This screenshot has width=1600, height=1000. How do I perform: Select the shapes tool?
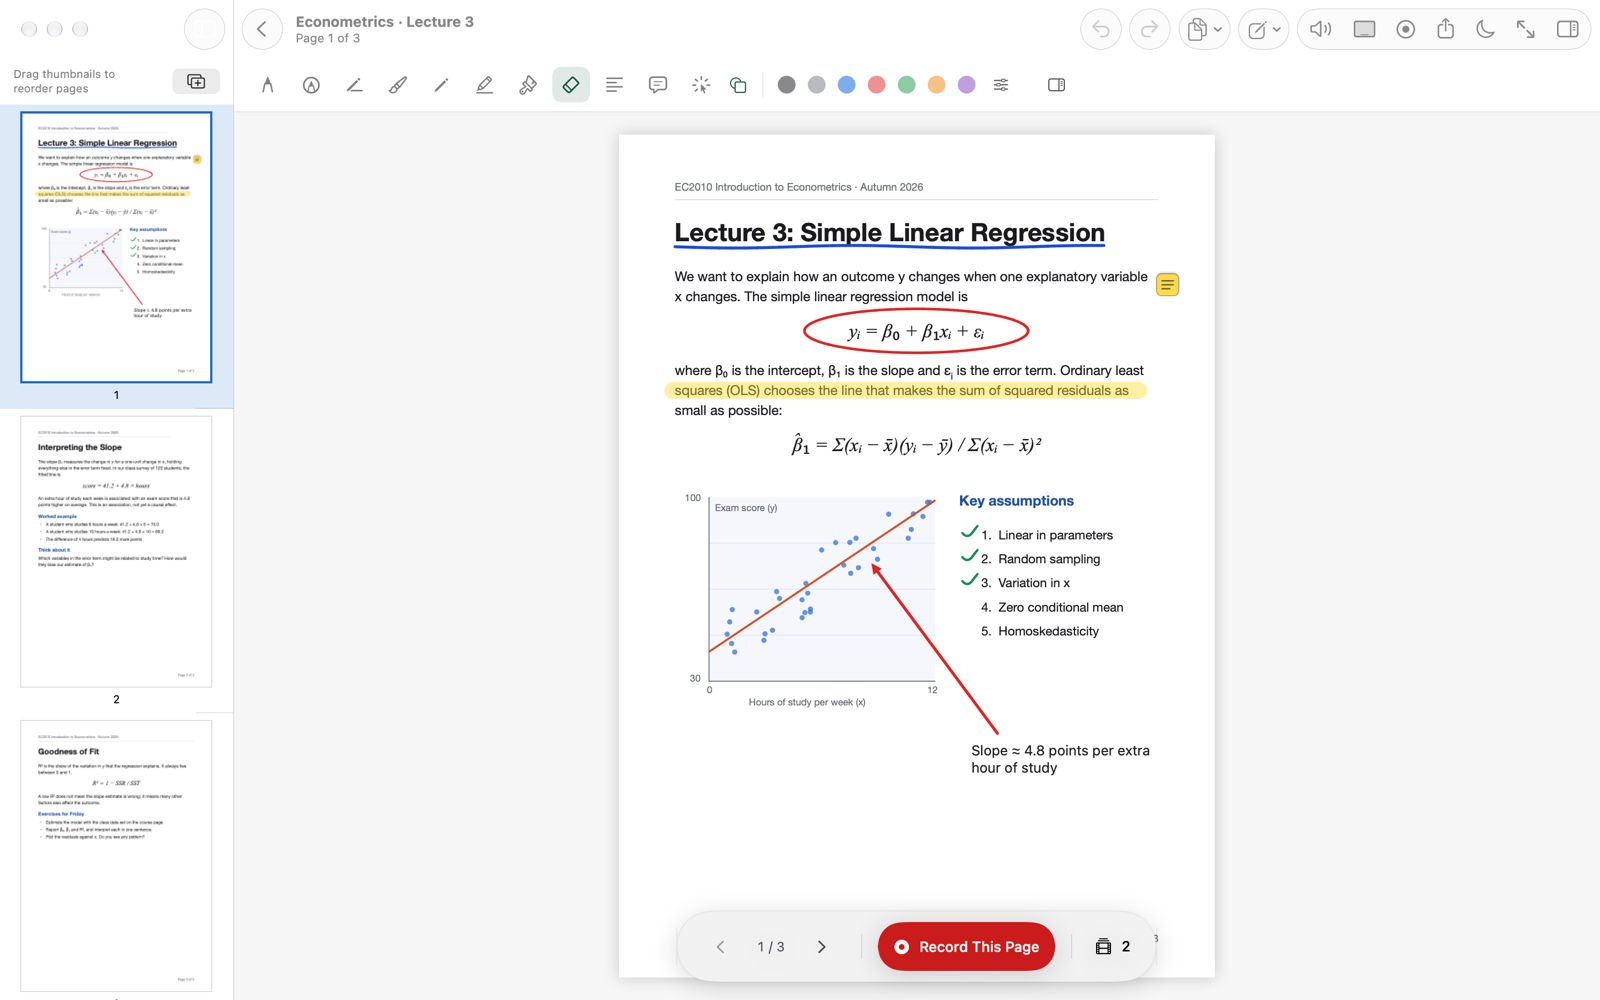coord(738,85)
